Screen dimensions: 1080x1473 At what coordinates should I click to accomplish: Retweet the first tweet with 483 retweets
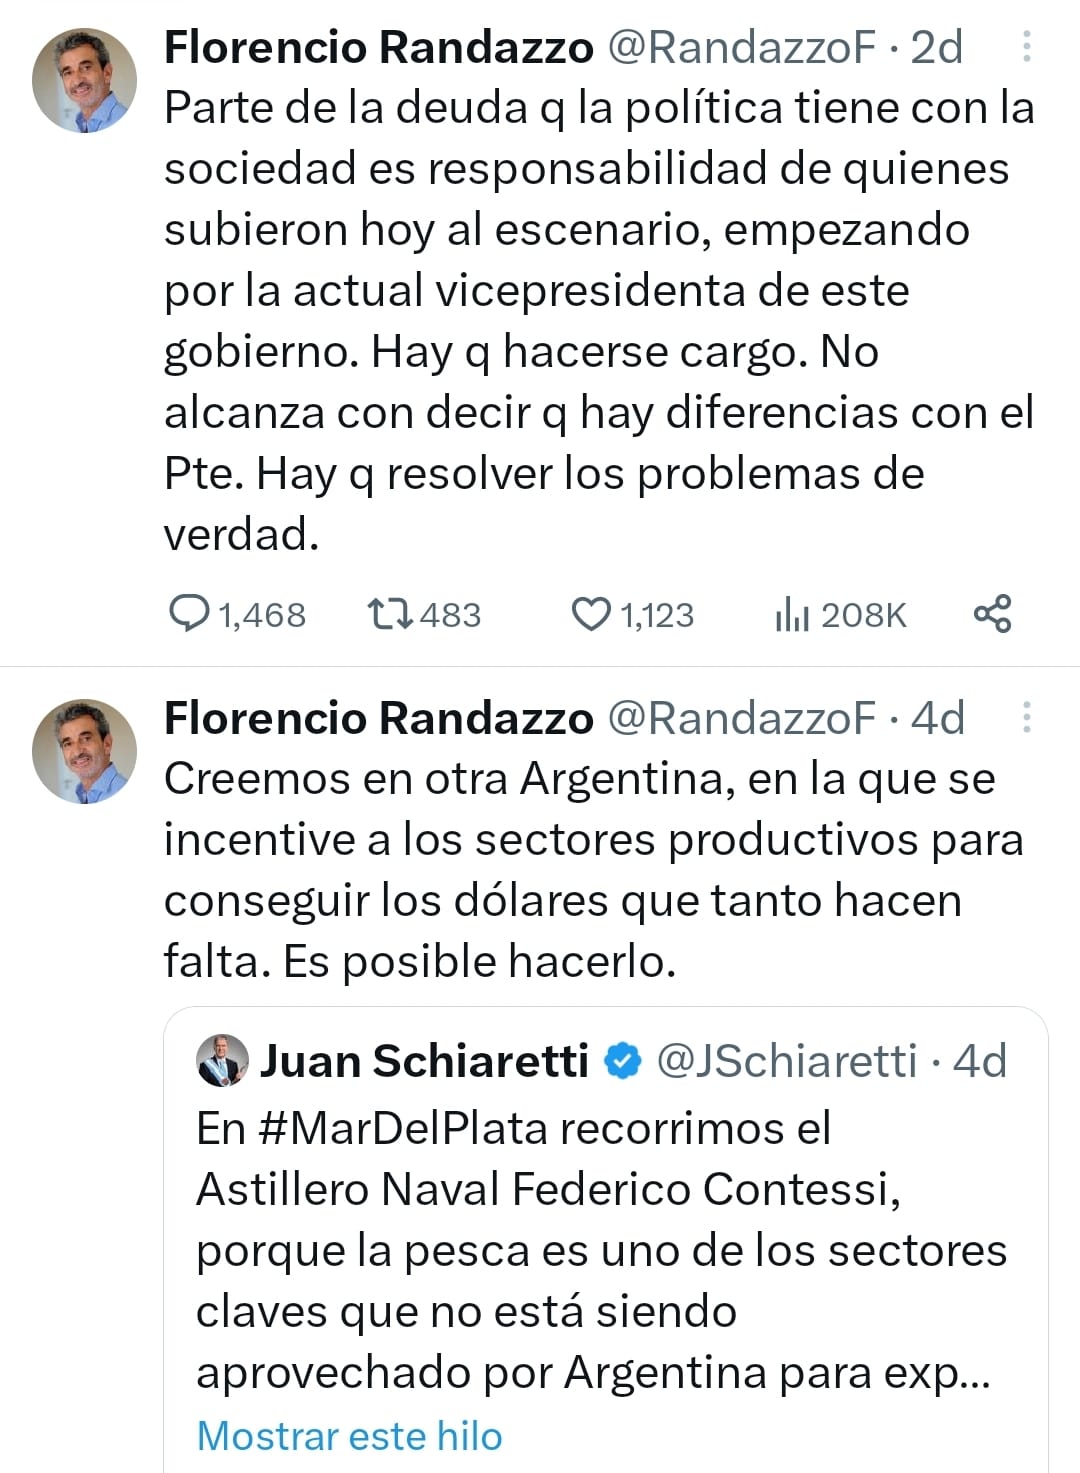(389, 614)
